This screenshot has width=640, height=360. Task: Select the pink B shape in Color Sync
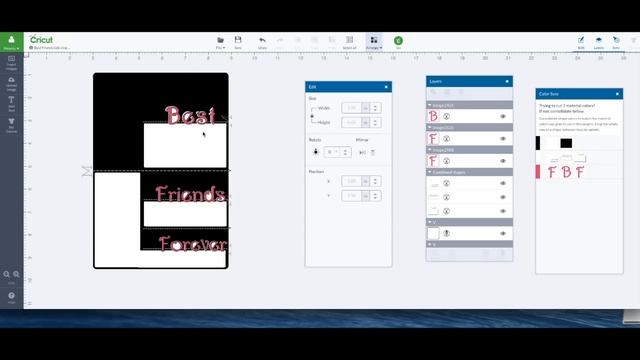(x=567, y=172)
